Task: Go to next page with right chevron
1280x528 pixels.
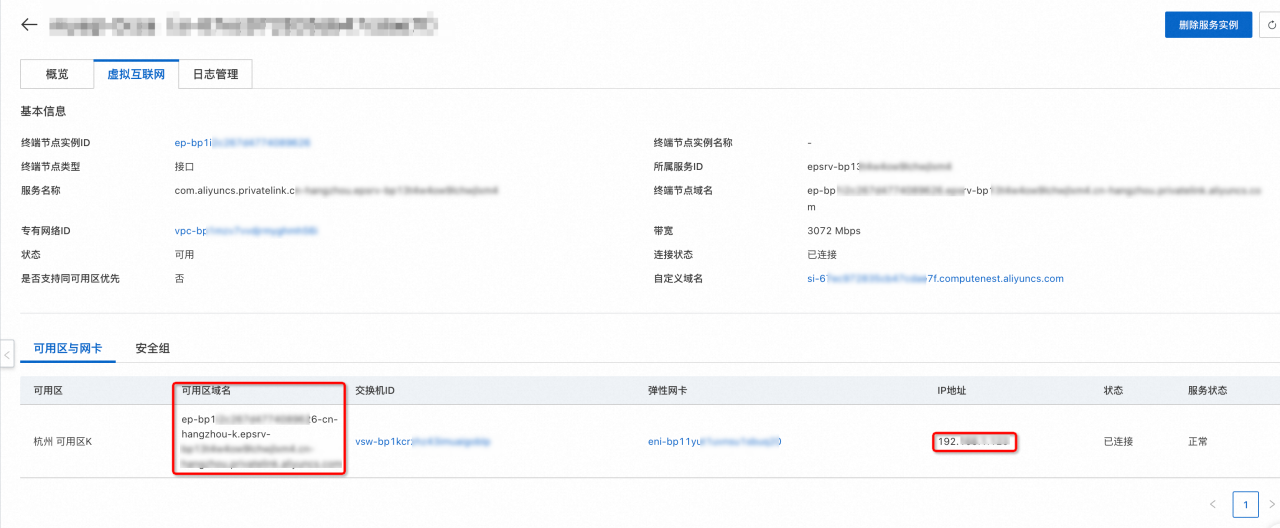Action: click(1272, 504)
